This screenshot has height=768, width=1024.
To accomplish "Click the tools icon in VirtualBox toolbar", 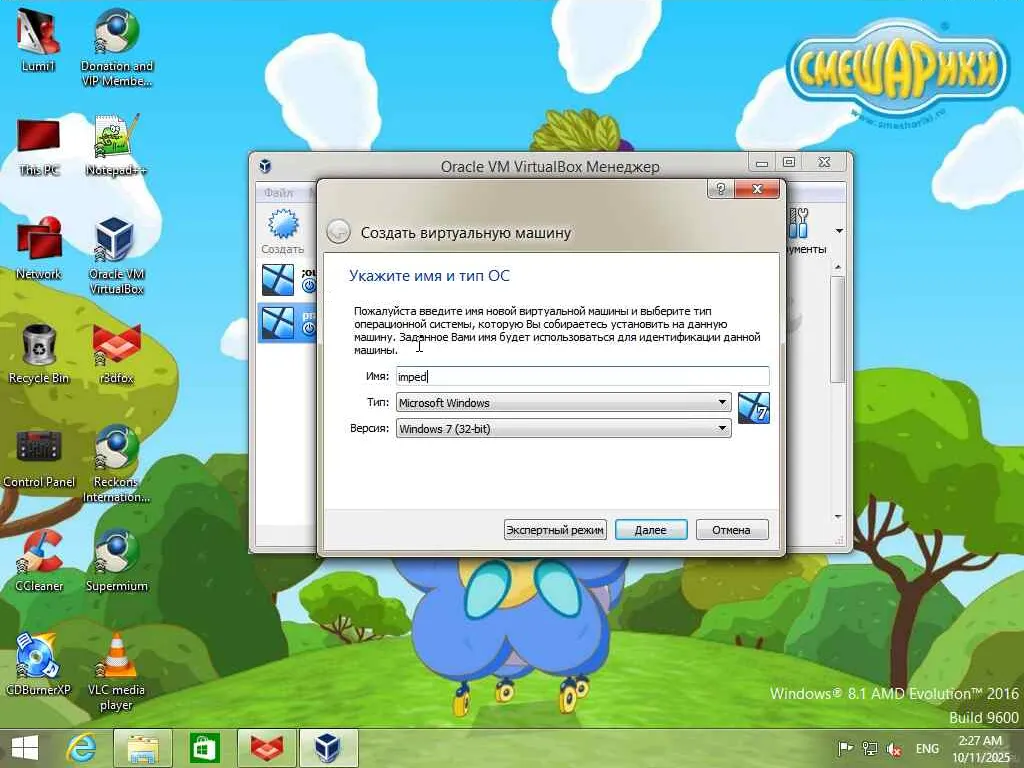I will pos(799,223).
